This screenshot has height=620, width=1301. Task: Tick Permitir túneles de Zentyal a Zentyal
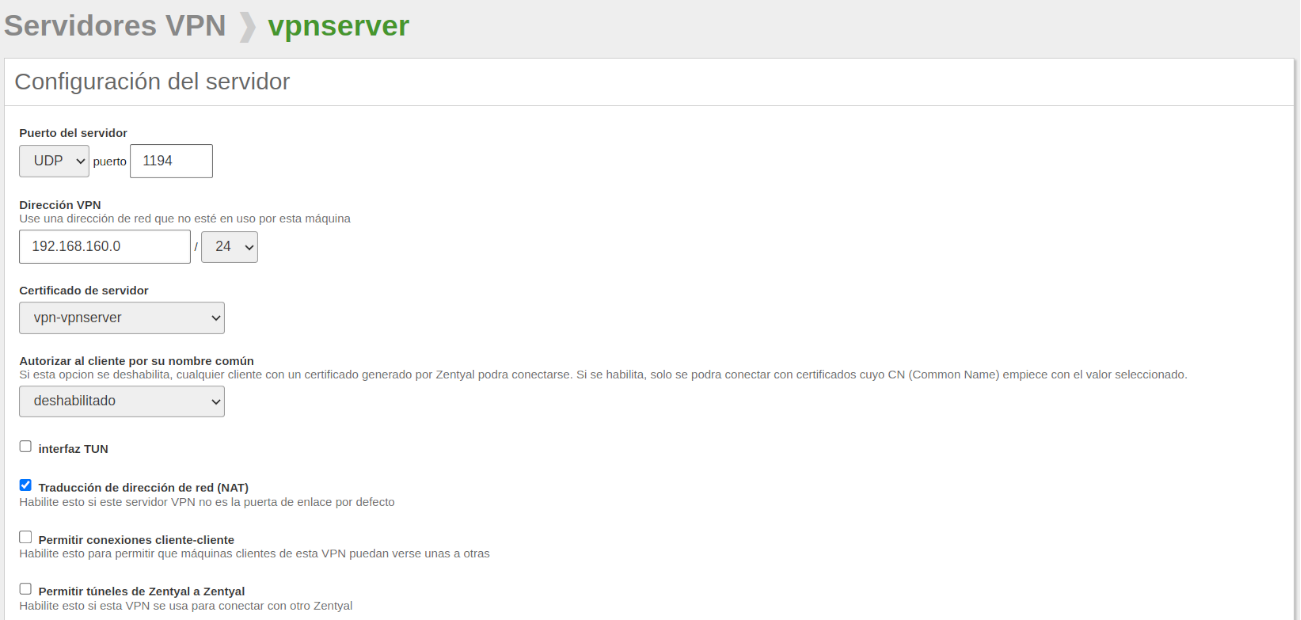coord(26,590)
